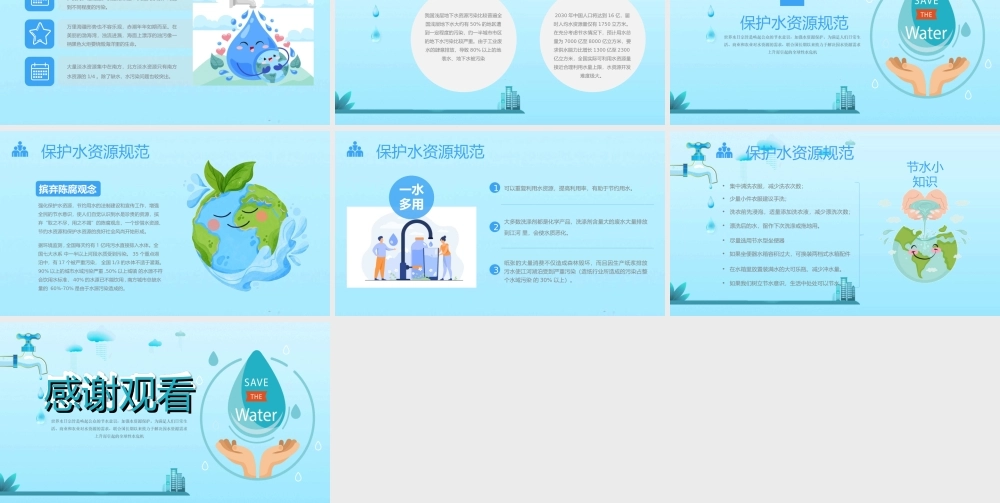1000x503 pixels.
Task: Select text block beside the star icon
Action: pos(122,36)
